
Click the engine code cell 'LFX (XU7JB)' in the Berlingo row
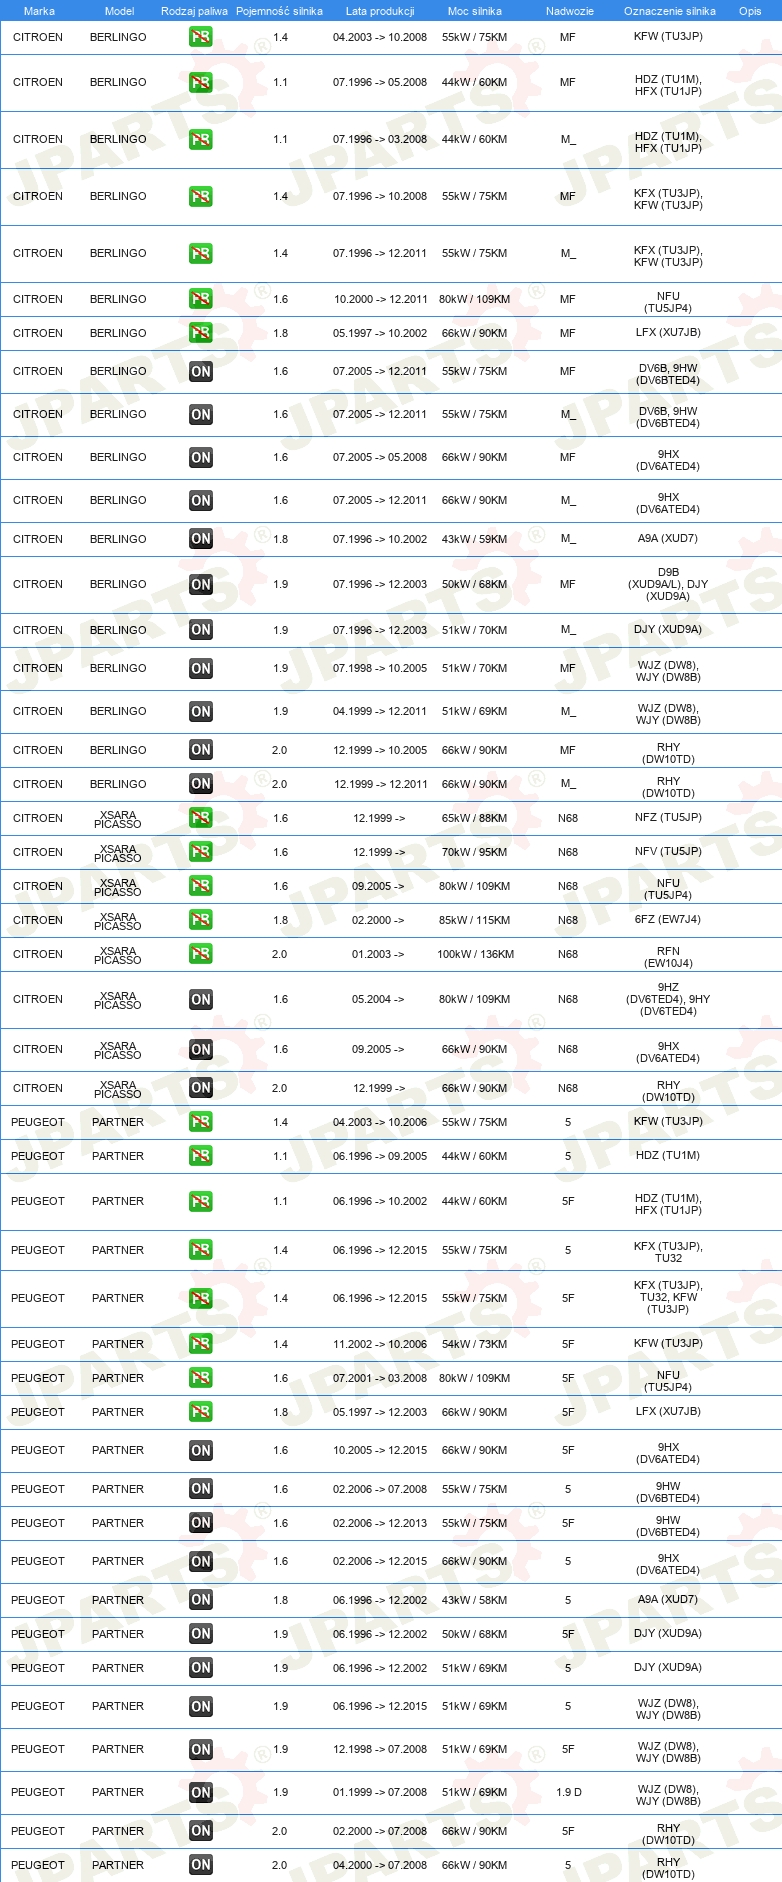tap(668, 333)
